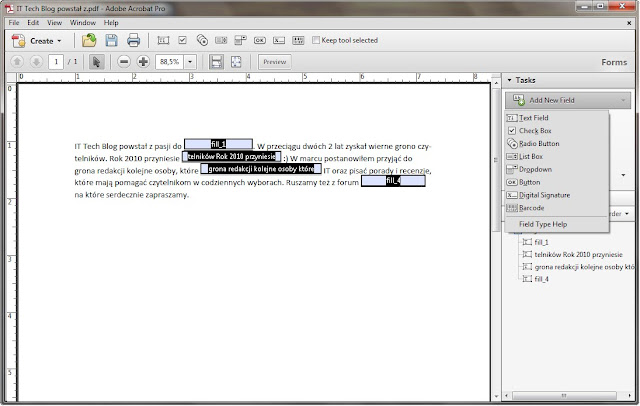Image resolution: width=640 pixels, height=406 pixels.
Task: Open the zoom percentage dropdown arrow
Action: 190,62
